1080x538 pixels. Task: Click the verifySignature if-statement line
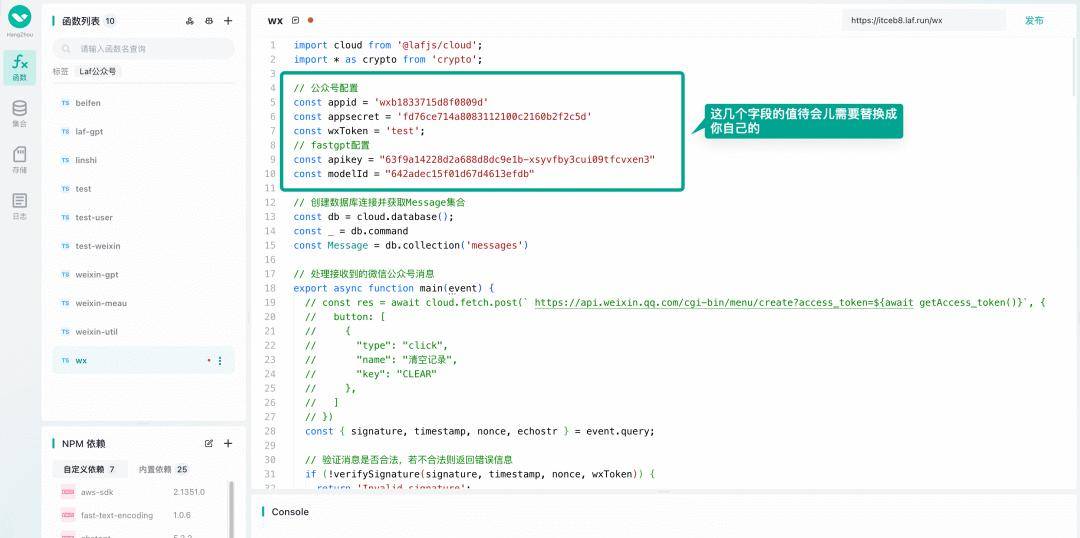[480, 474]
